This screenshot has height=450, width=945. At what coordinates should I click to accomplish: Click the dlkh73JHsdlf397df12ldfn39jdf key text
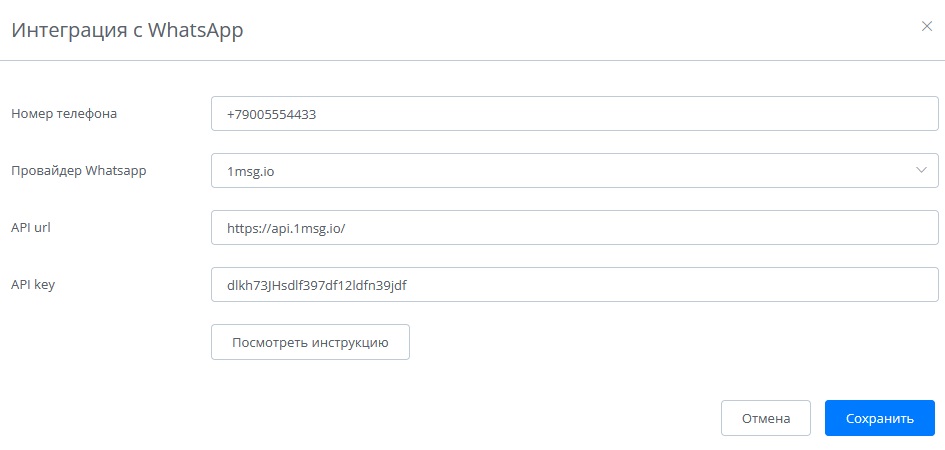point(317,285)
